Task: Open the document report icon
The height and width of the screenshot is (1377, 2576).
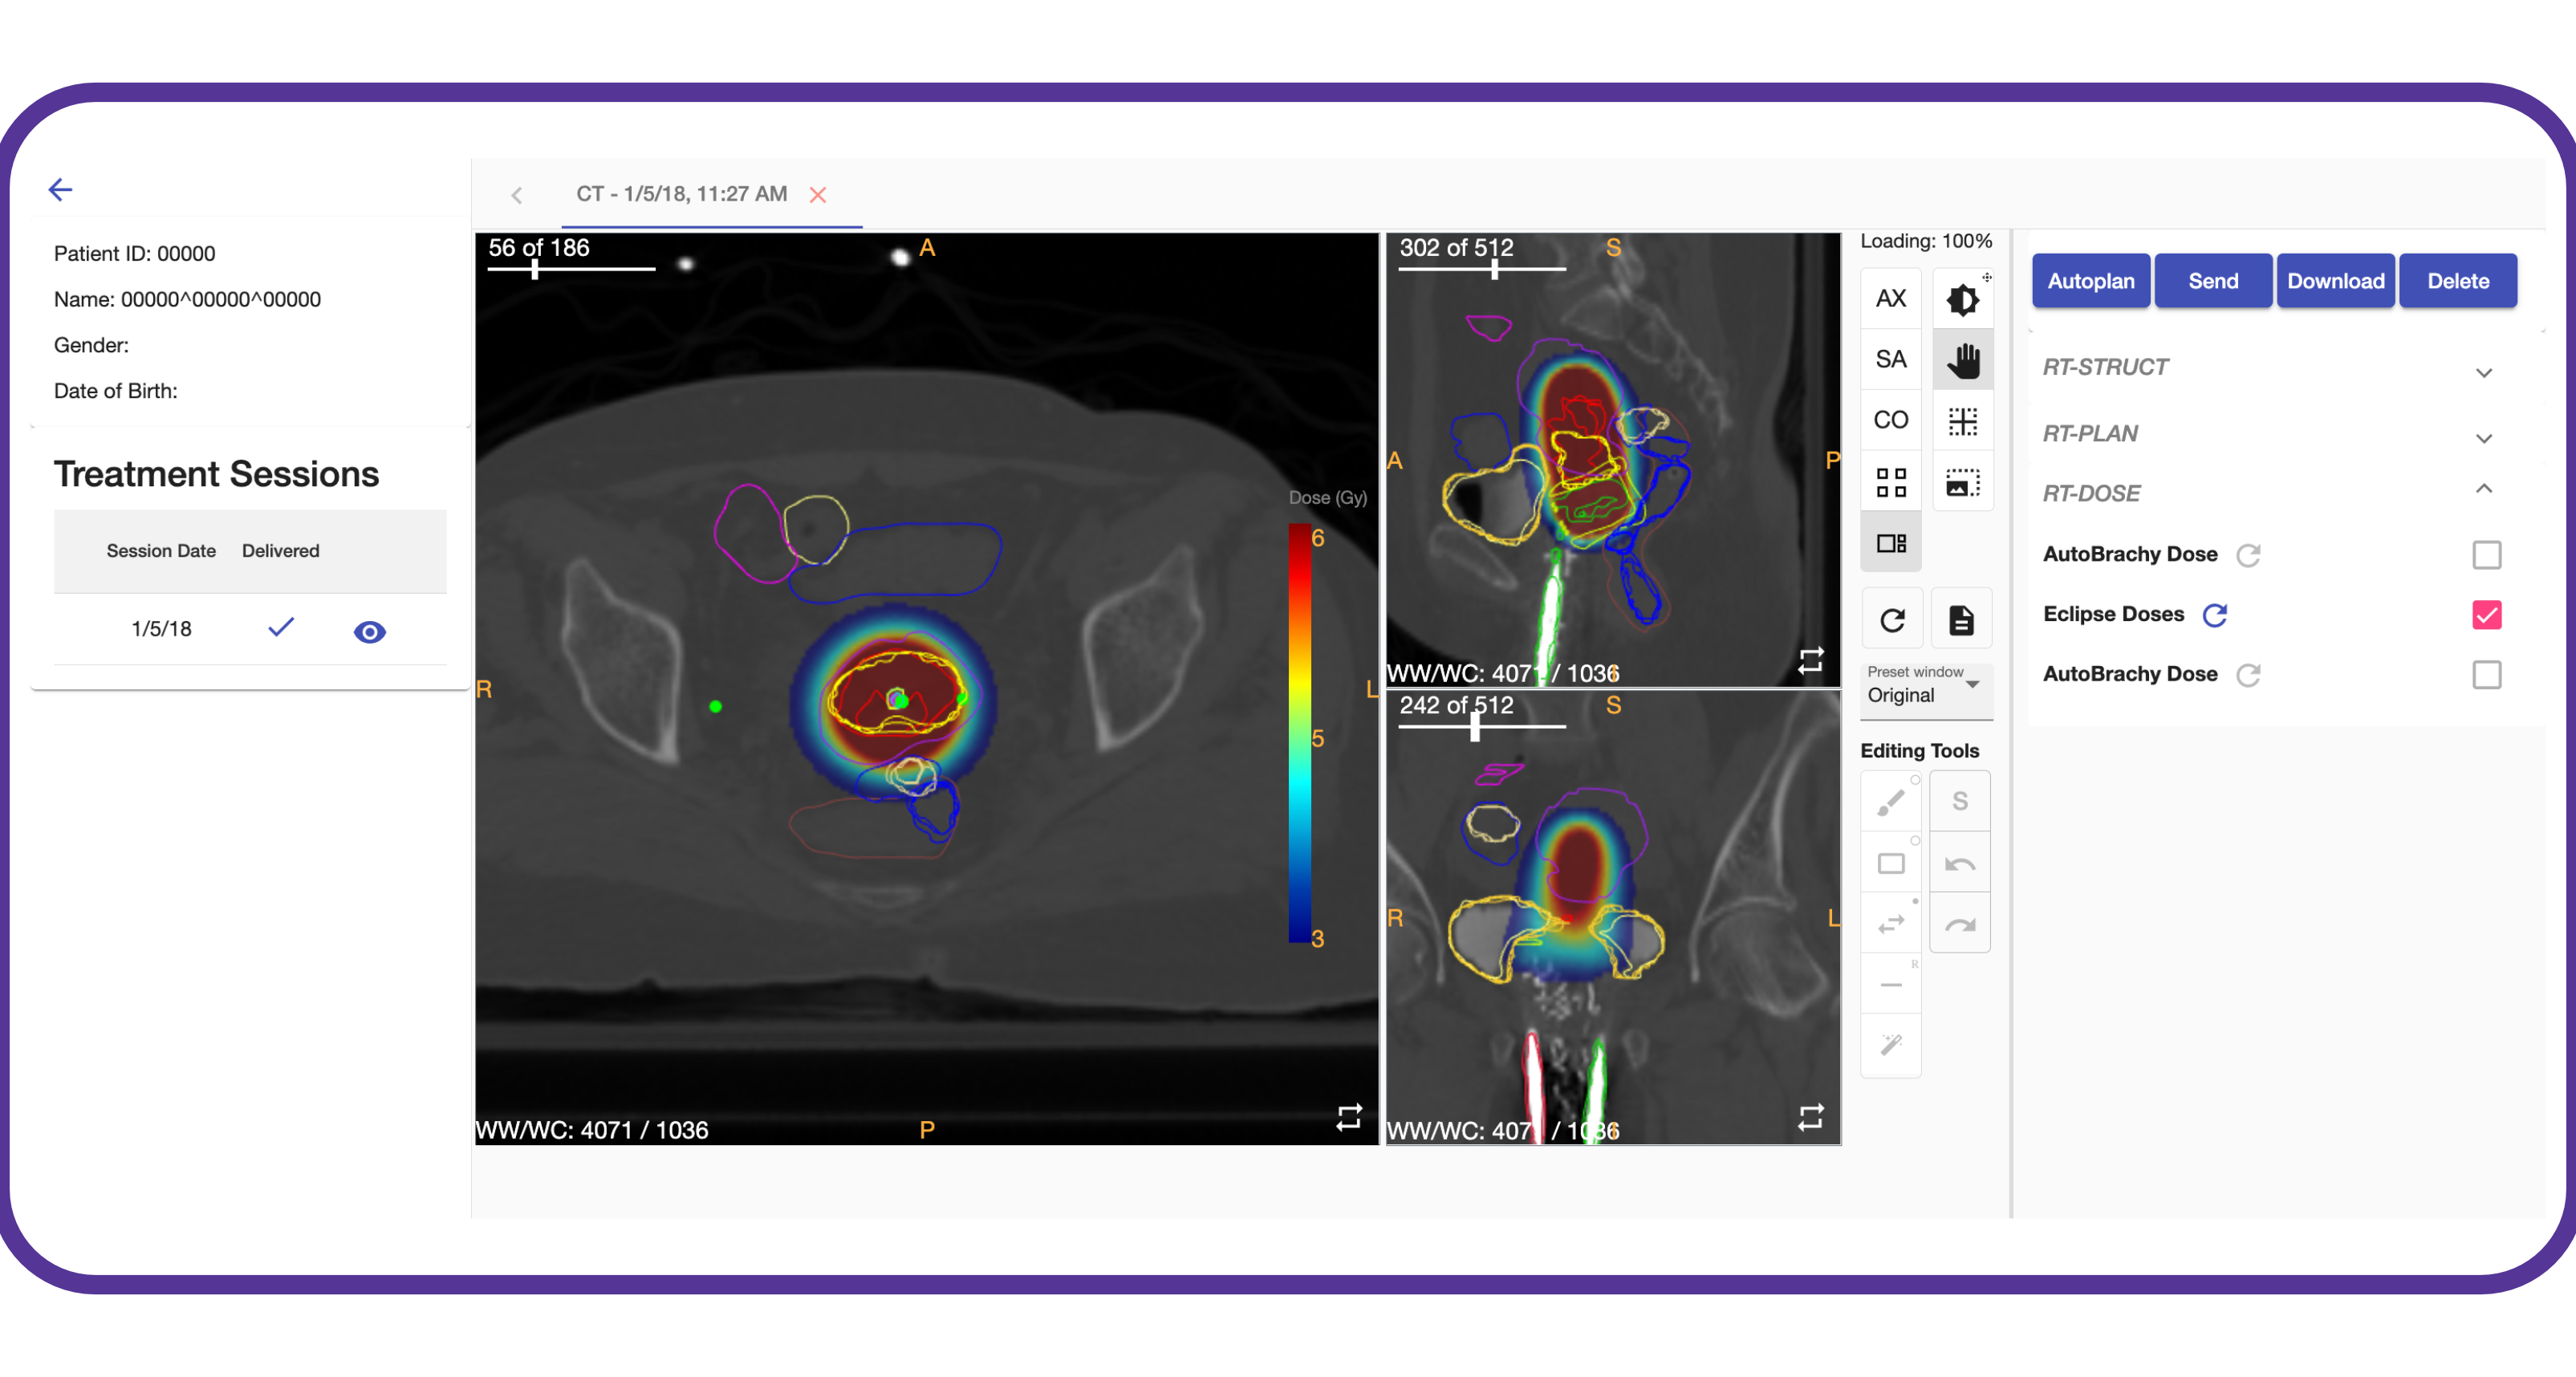Action: coord(1961,621)
